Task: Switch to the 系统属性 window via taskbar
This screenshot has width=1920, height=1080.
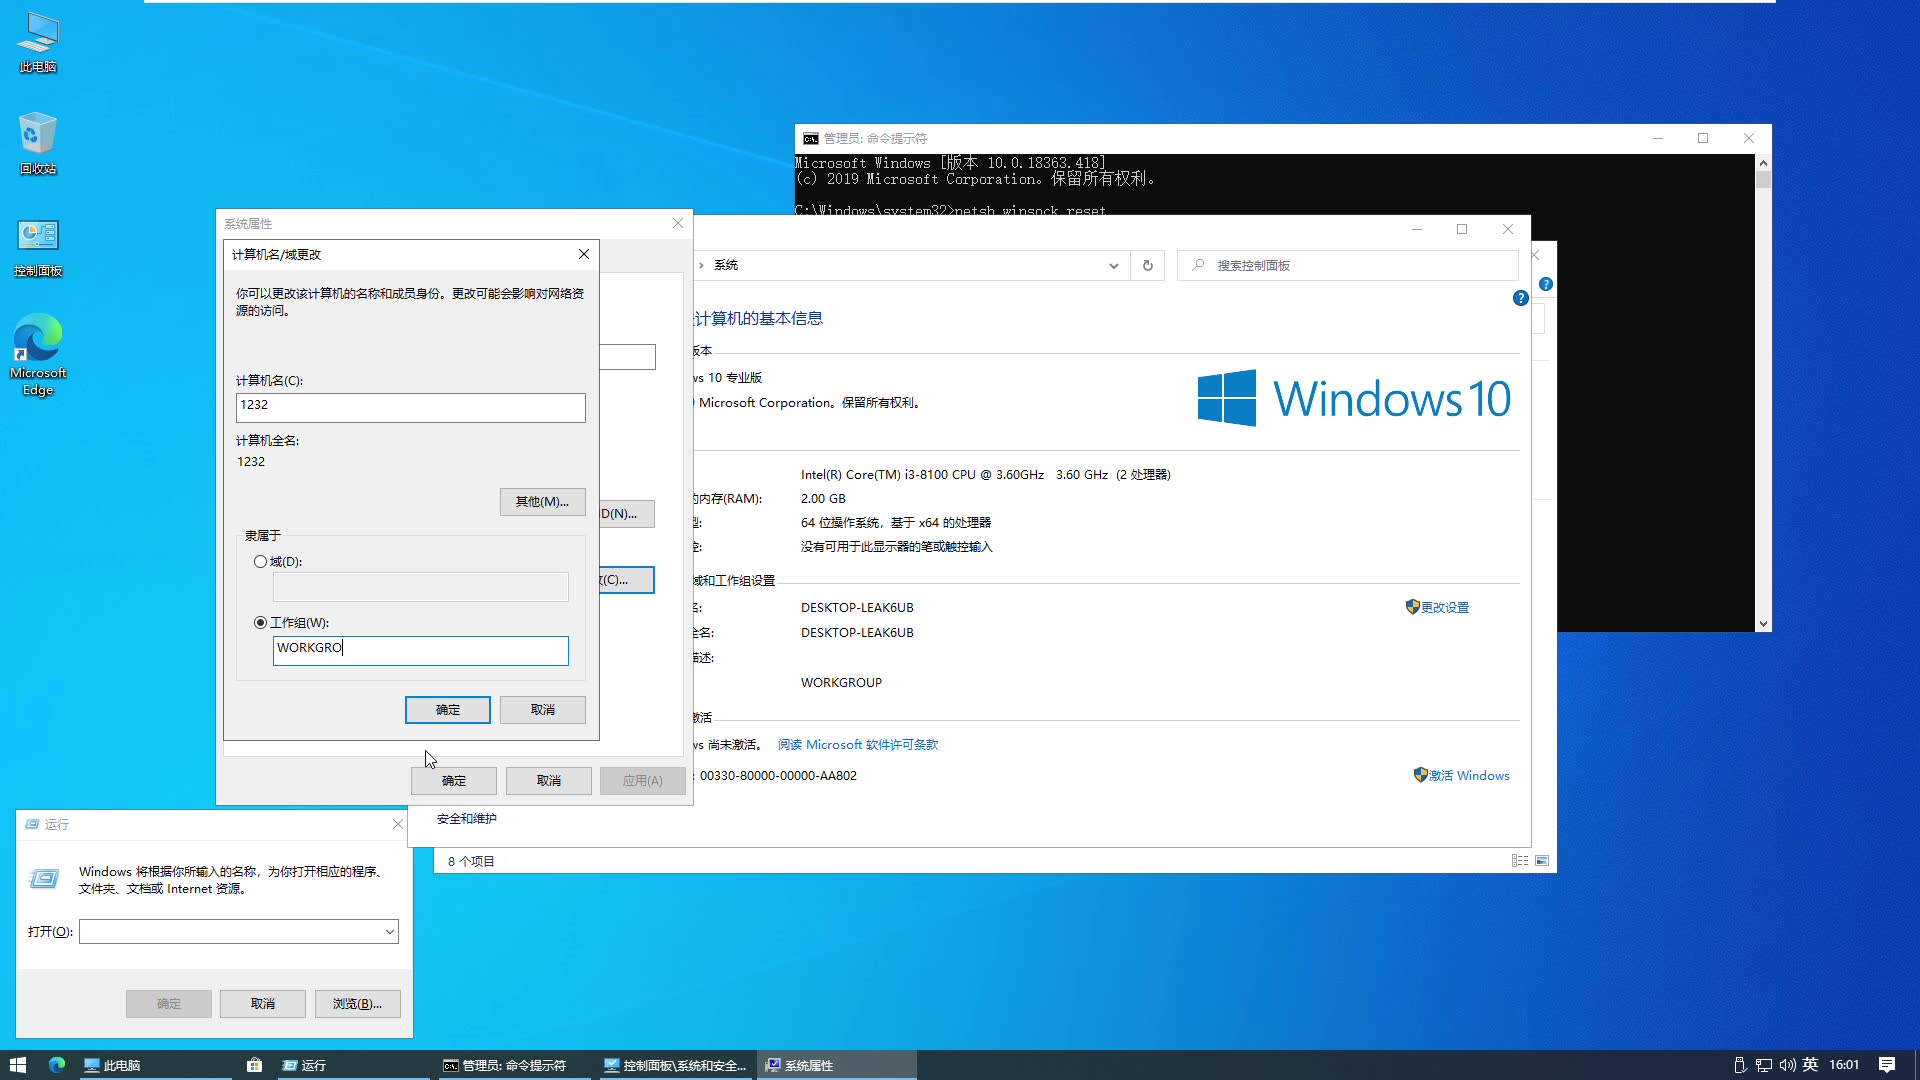Action: 836,1065
